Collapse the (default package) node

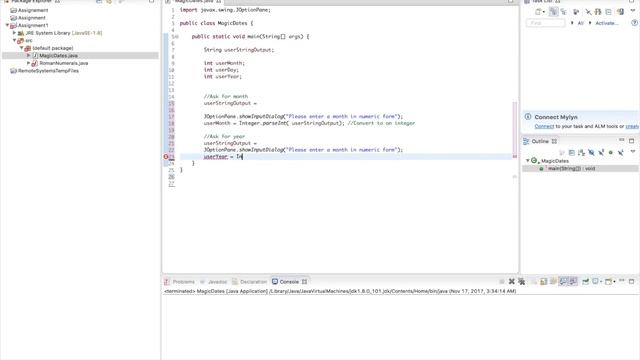click(22, 48)
